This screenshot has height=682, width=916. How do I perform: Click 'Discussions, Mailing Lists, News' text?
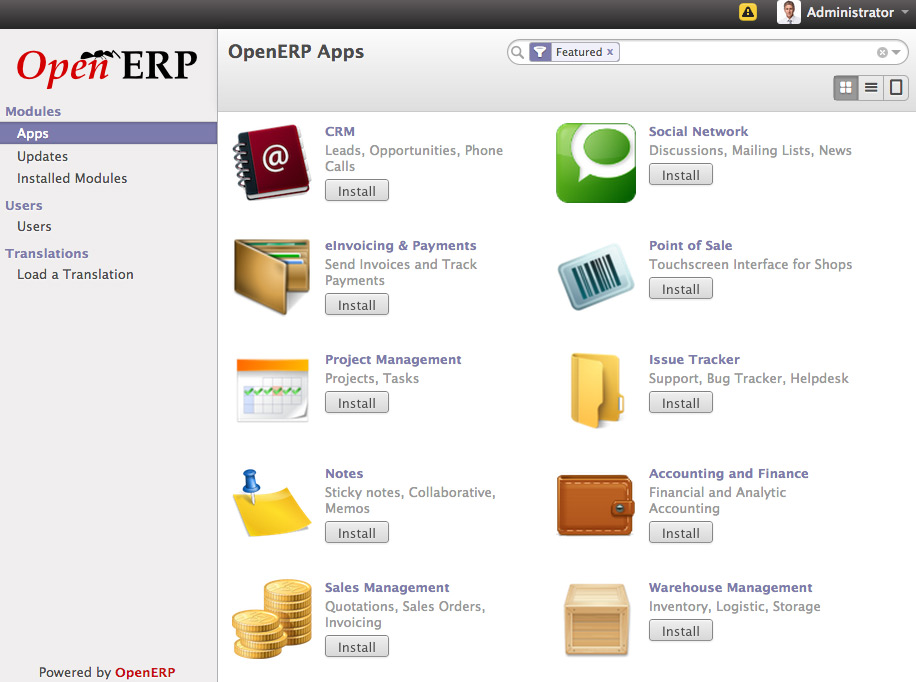point(750,150)
